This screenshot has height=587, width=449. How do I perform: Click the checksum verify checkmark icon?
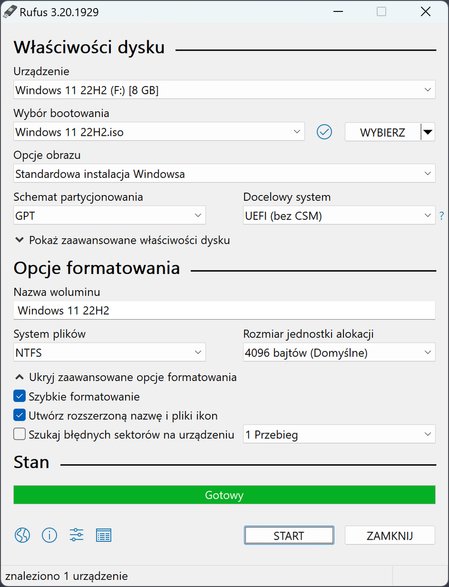(324, 132)
